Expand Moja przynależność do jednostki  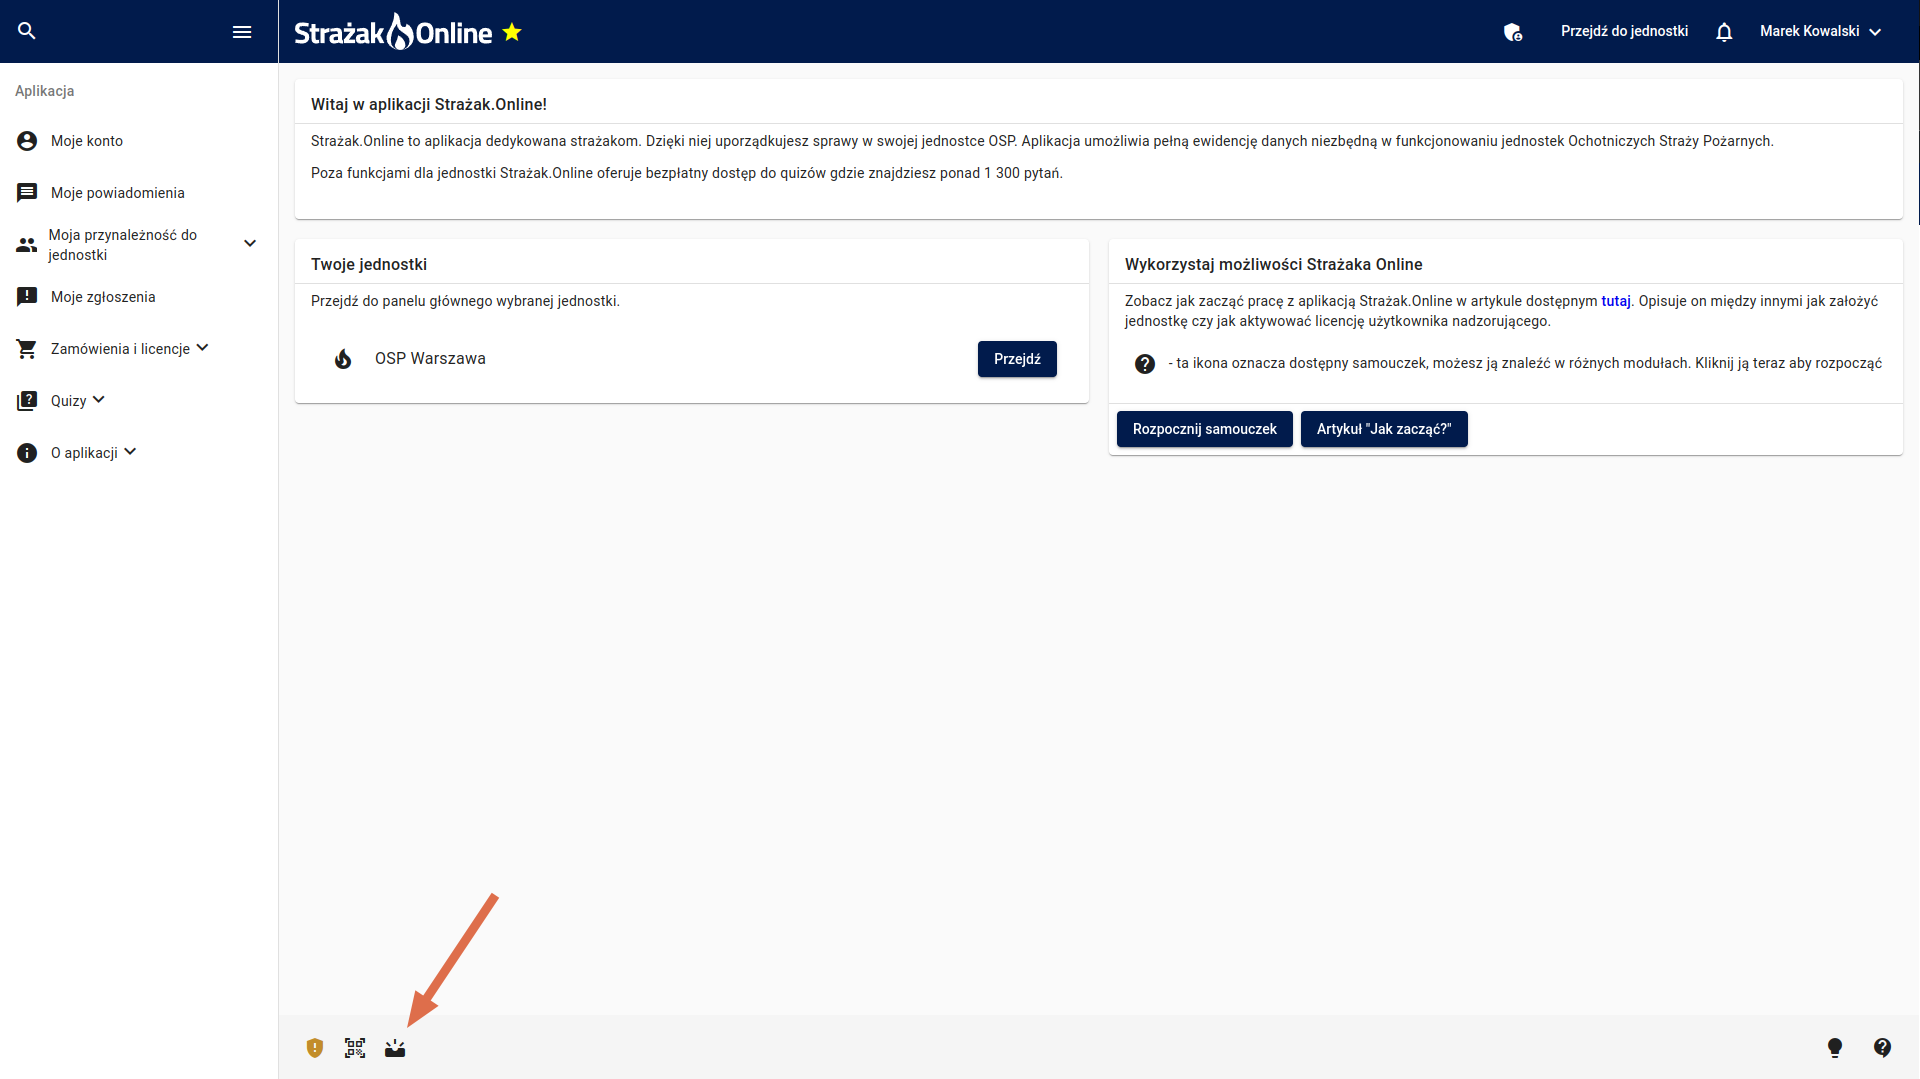click(250, 244)
